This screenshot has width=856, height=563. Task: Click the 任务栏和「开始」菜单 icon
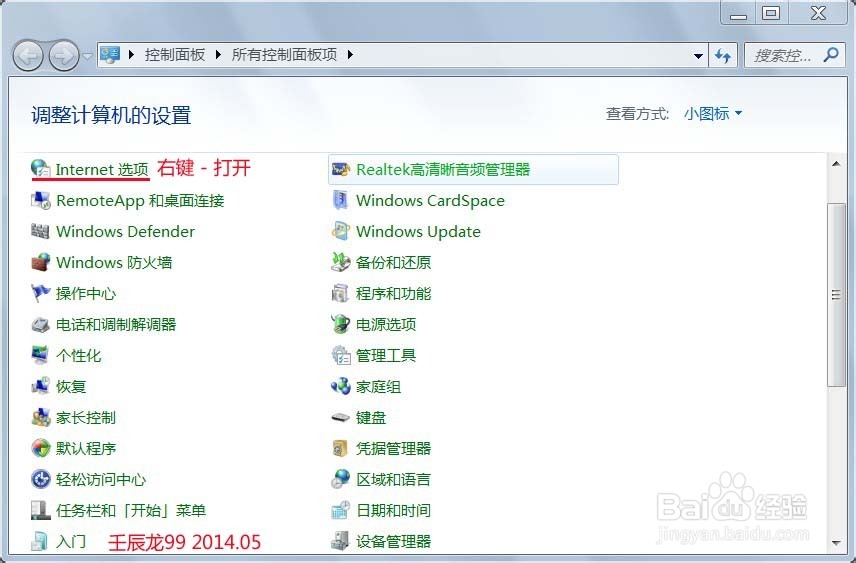pos(40,511)
